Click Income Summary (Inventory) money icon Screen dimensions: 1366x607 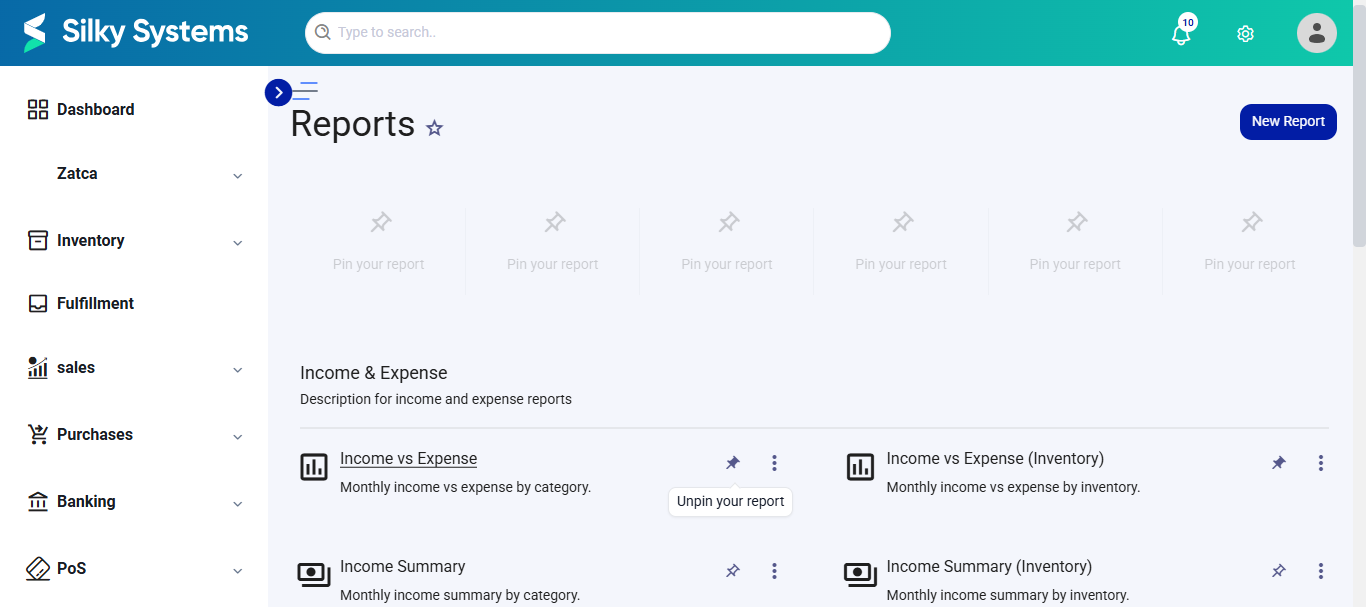tap(860, 574)
